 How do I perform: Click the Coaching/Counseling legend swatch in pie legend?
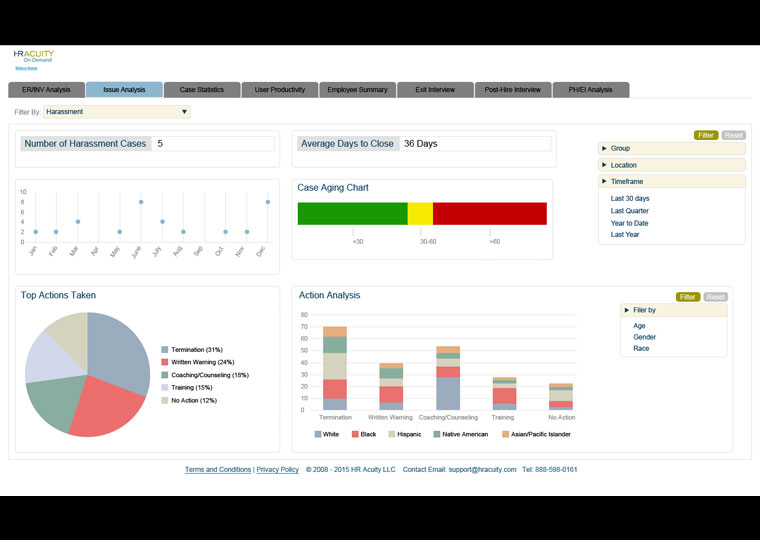coord(165,375)
